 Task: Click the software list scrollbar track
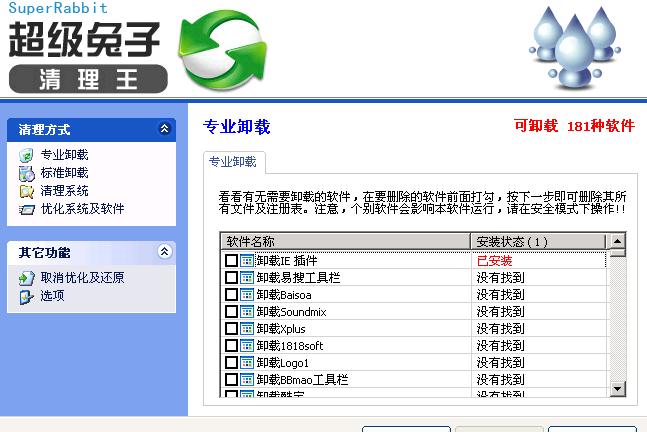[x=618, y=318]
